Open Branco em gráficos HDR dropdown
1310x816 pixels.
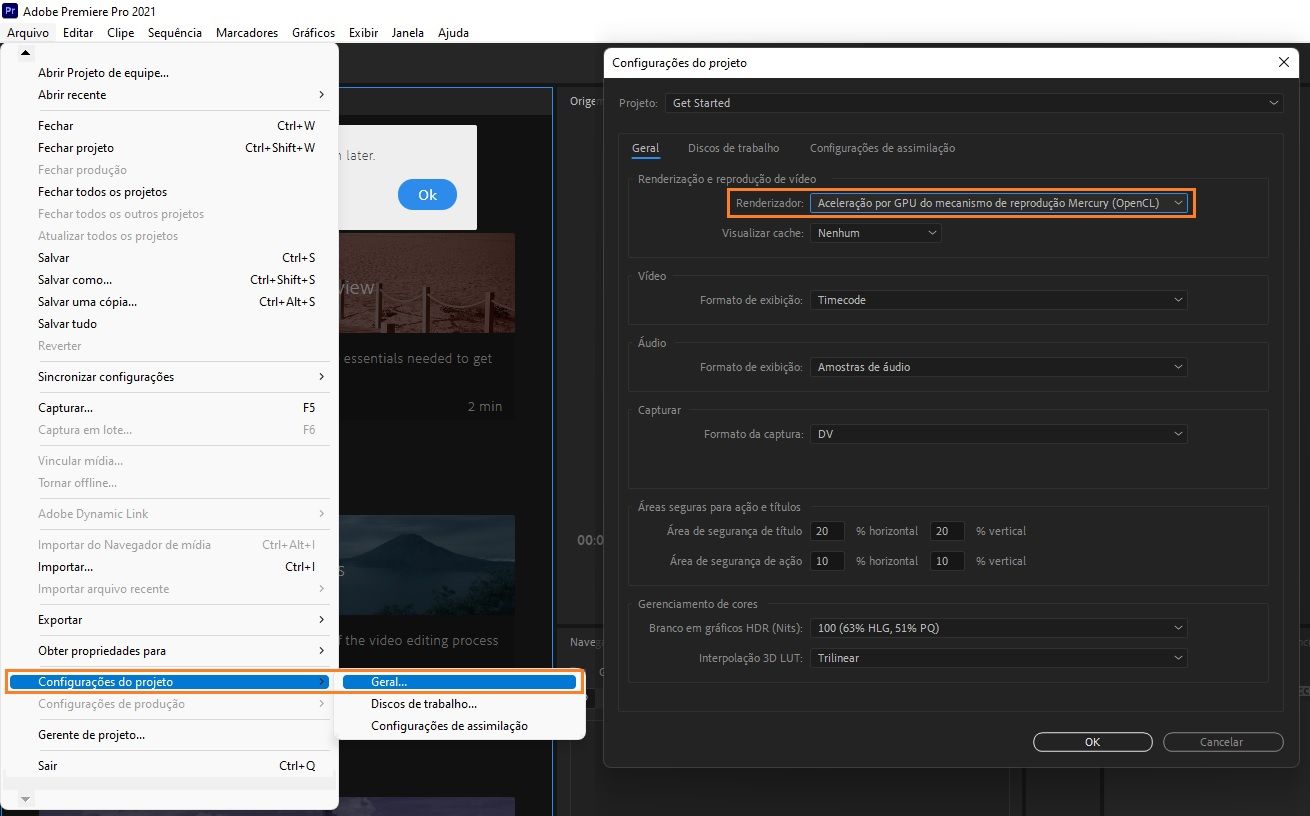coord(999,628)
